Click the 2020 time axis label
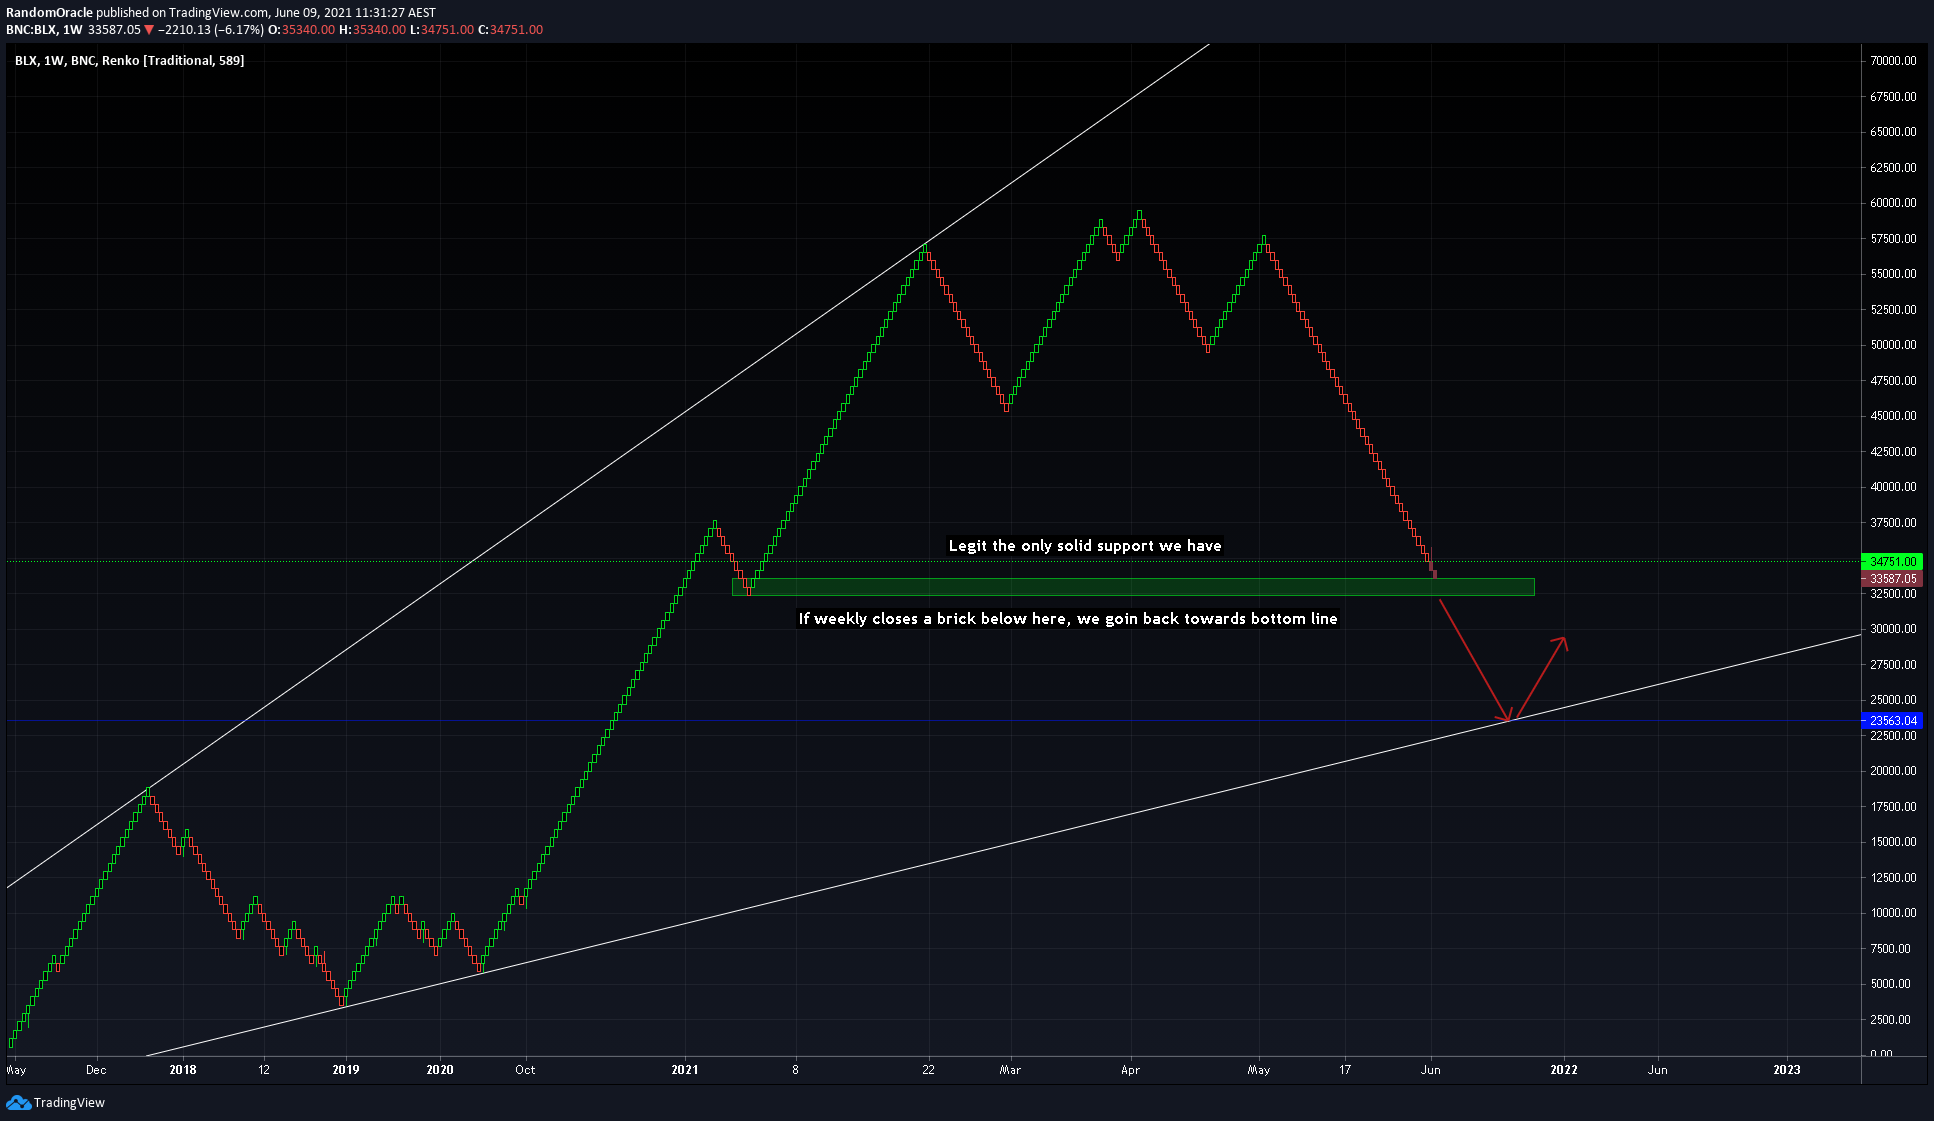 (x=440, y=1070)
